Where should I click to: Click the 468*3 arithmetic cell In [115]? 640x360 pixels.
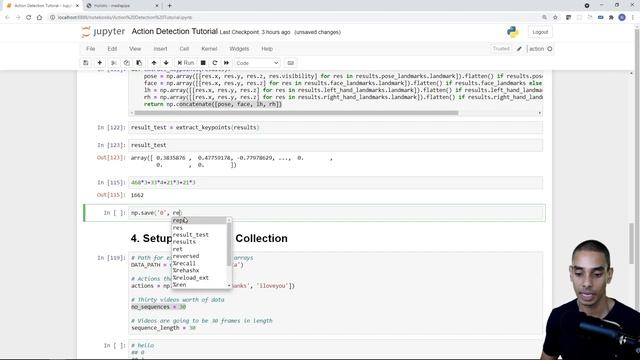point(336,182)
